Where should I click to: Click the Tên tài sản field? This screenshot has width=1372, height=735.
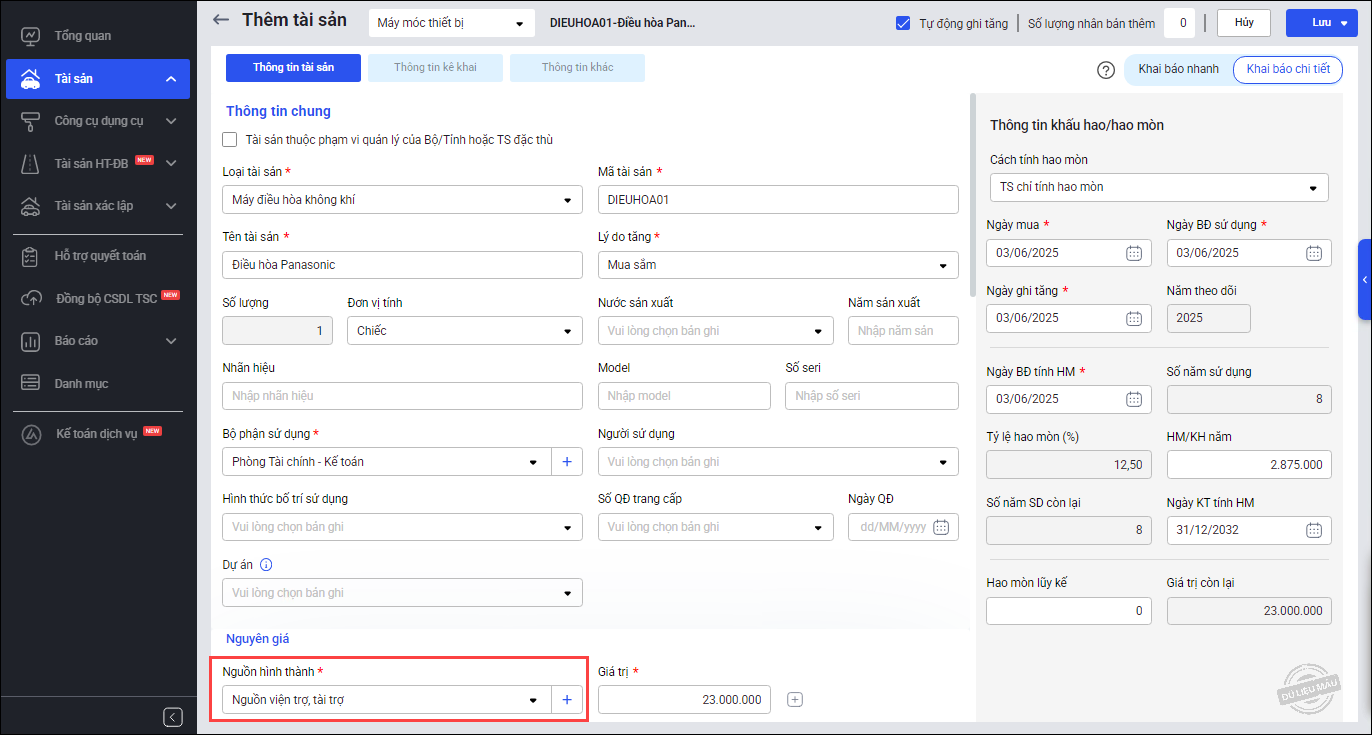click(x=402, y=265)
